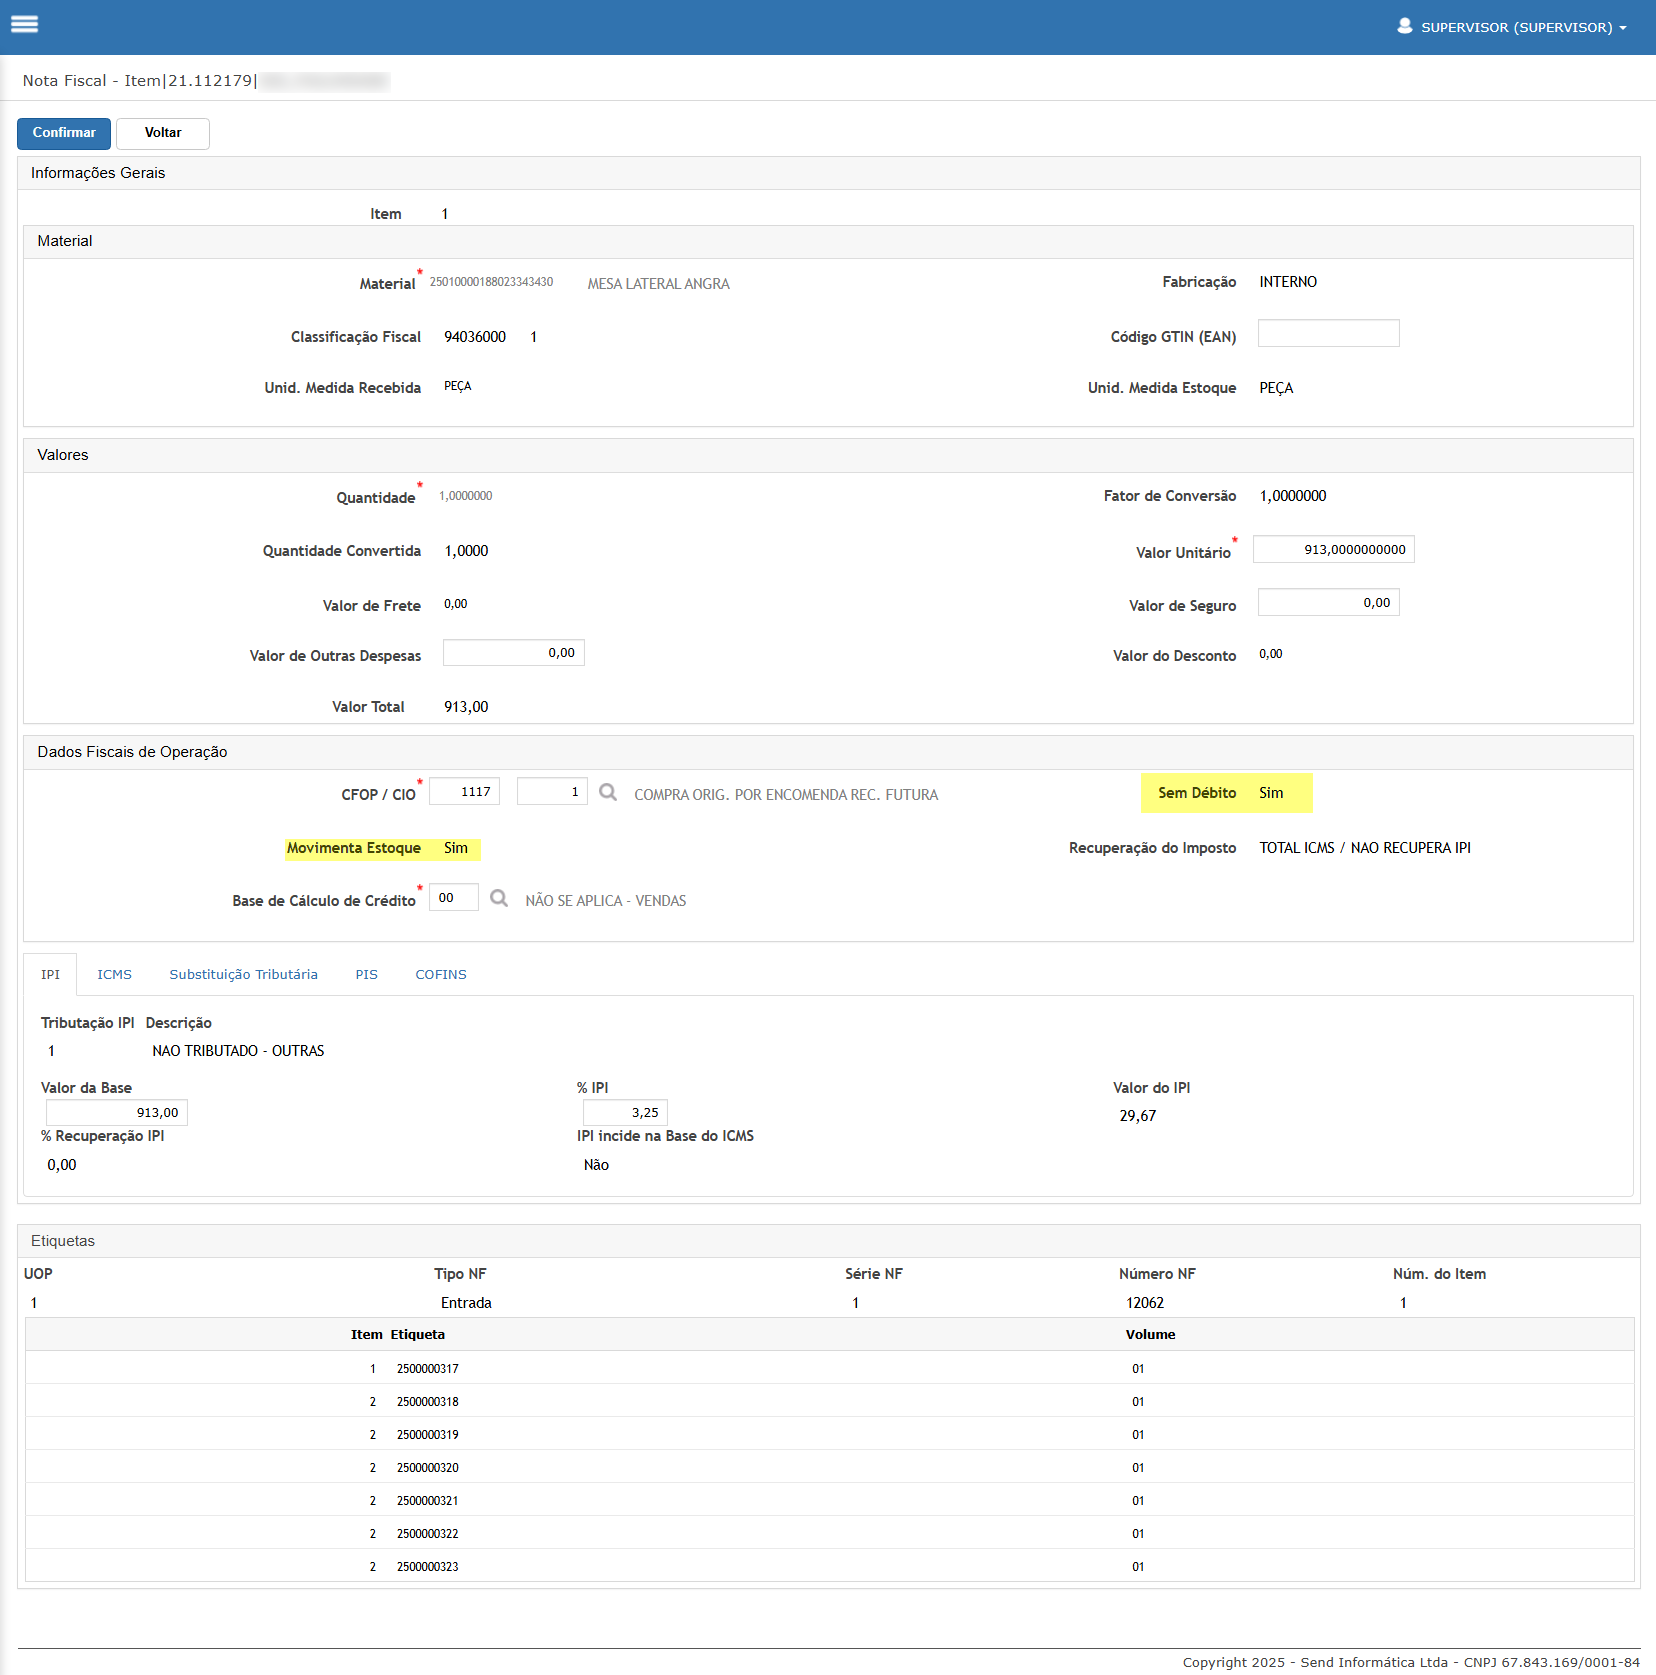Focus the CIO field next to CFOP
The height and width of the screenshot is (1675, 1656).
click(552, 791)
